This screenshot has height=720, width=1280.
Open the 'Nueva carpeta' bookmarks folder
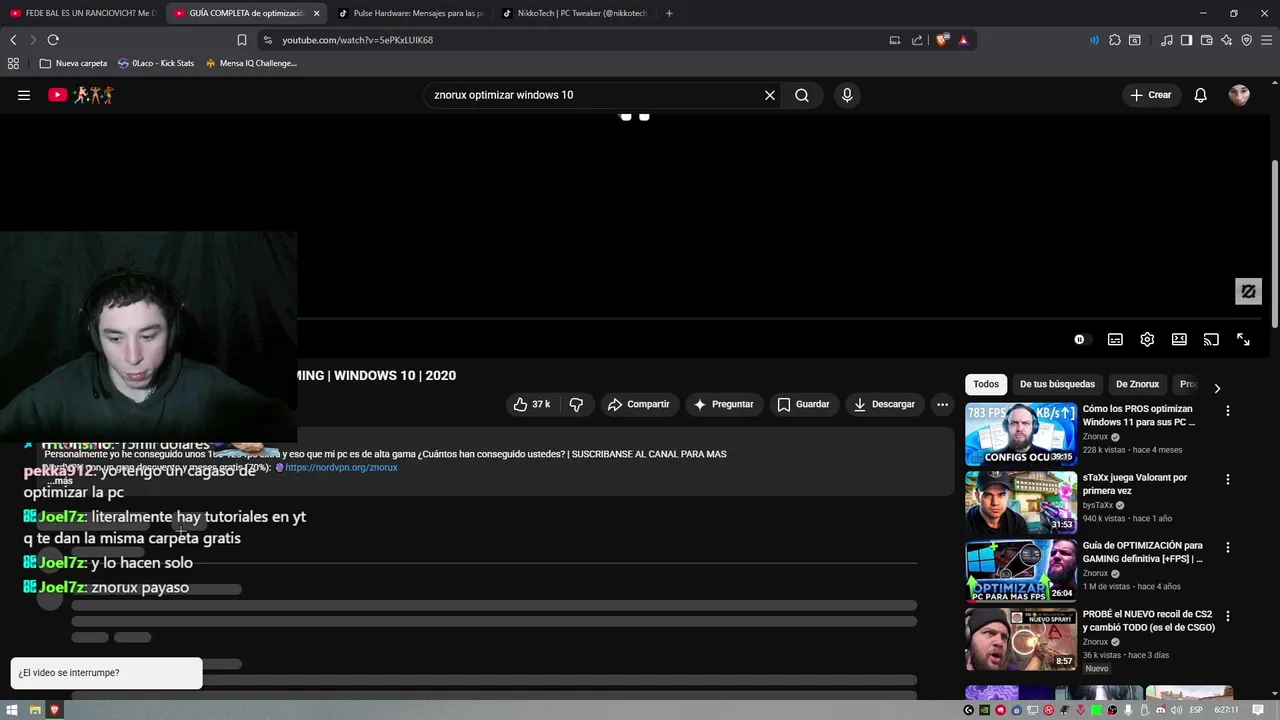coord(73,63)
